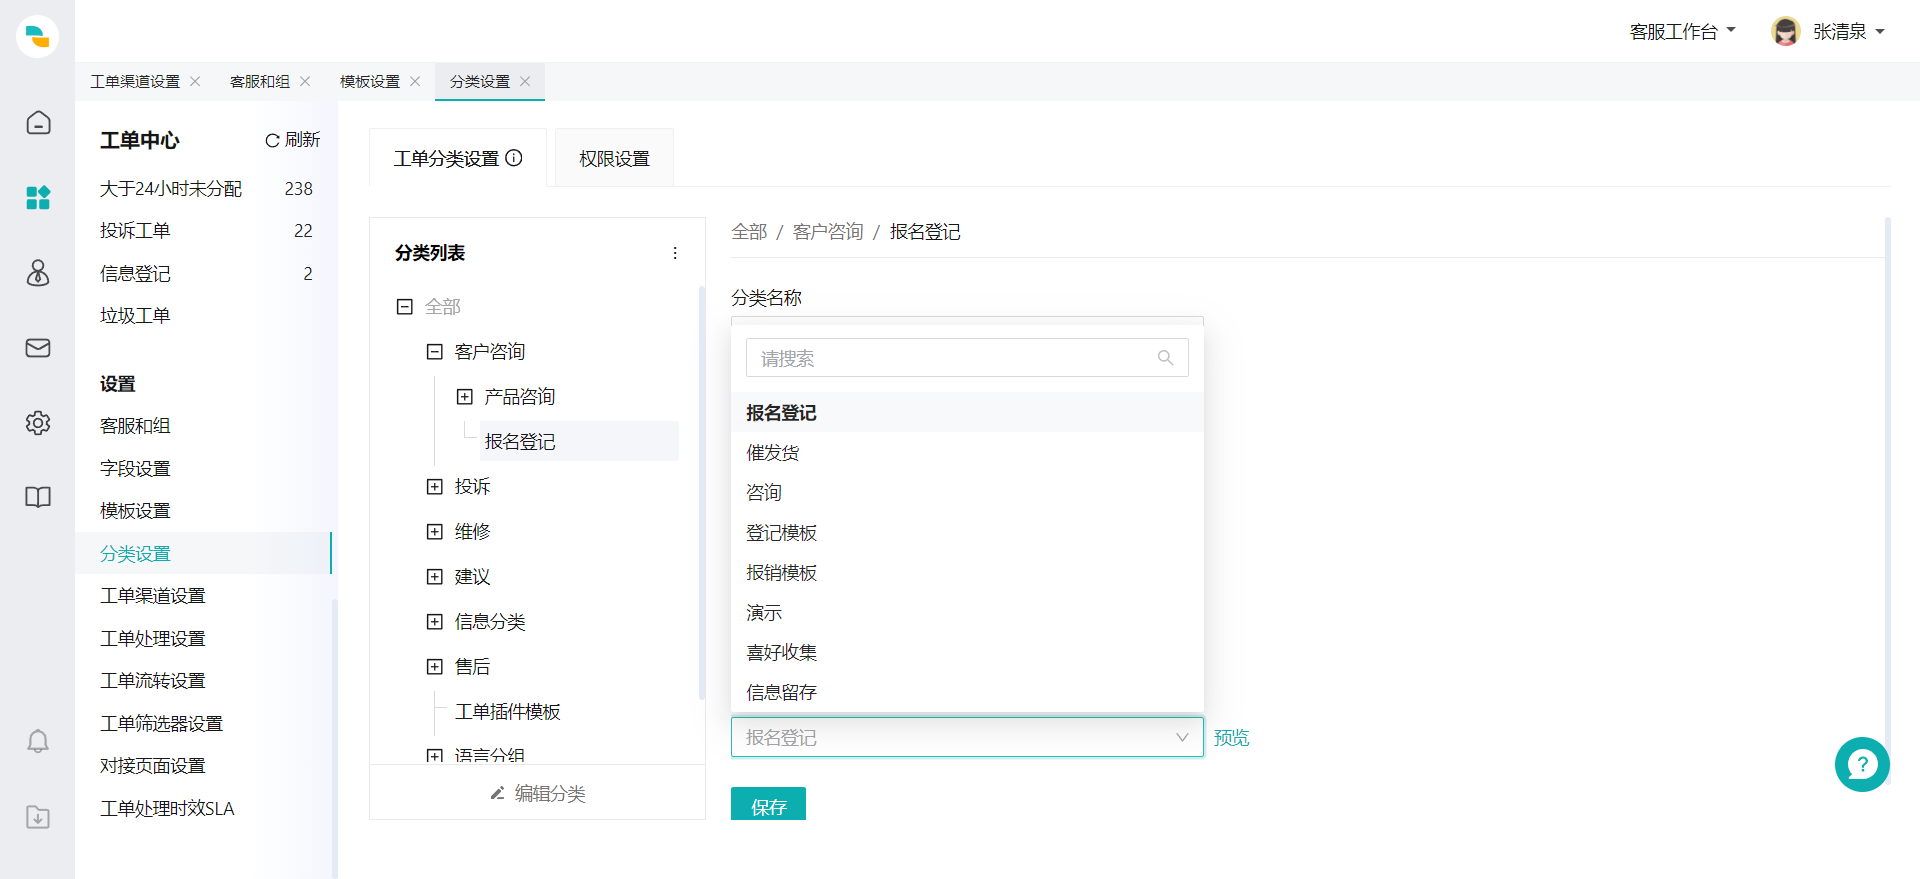
Task: Click the user avatar of 张清泉
Action: tap(1786, 31)
